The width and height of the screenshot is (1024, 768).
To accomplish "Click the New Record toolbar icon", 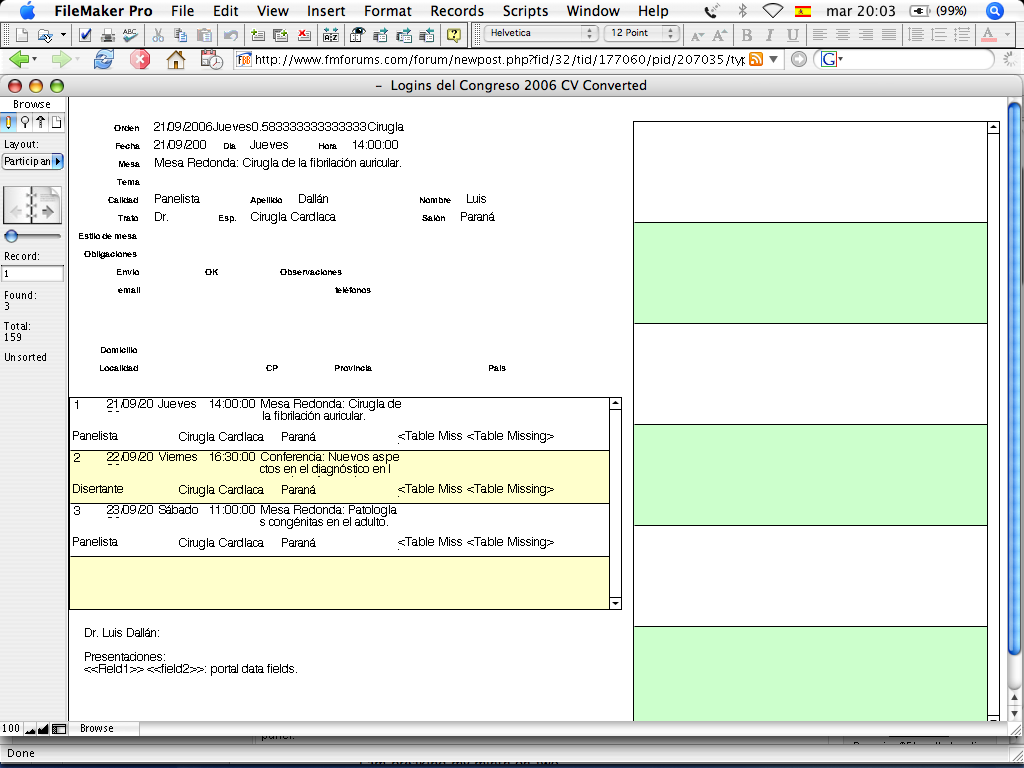I will [x=258, y=35].
